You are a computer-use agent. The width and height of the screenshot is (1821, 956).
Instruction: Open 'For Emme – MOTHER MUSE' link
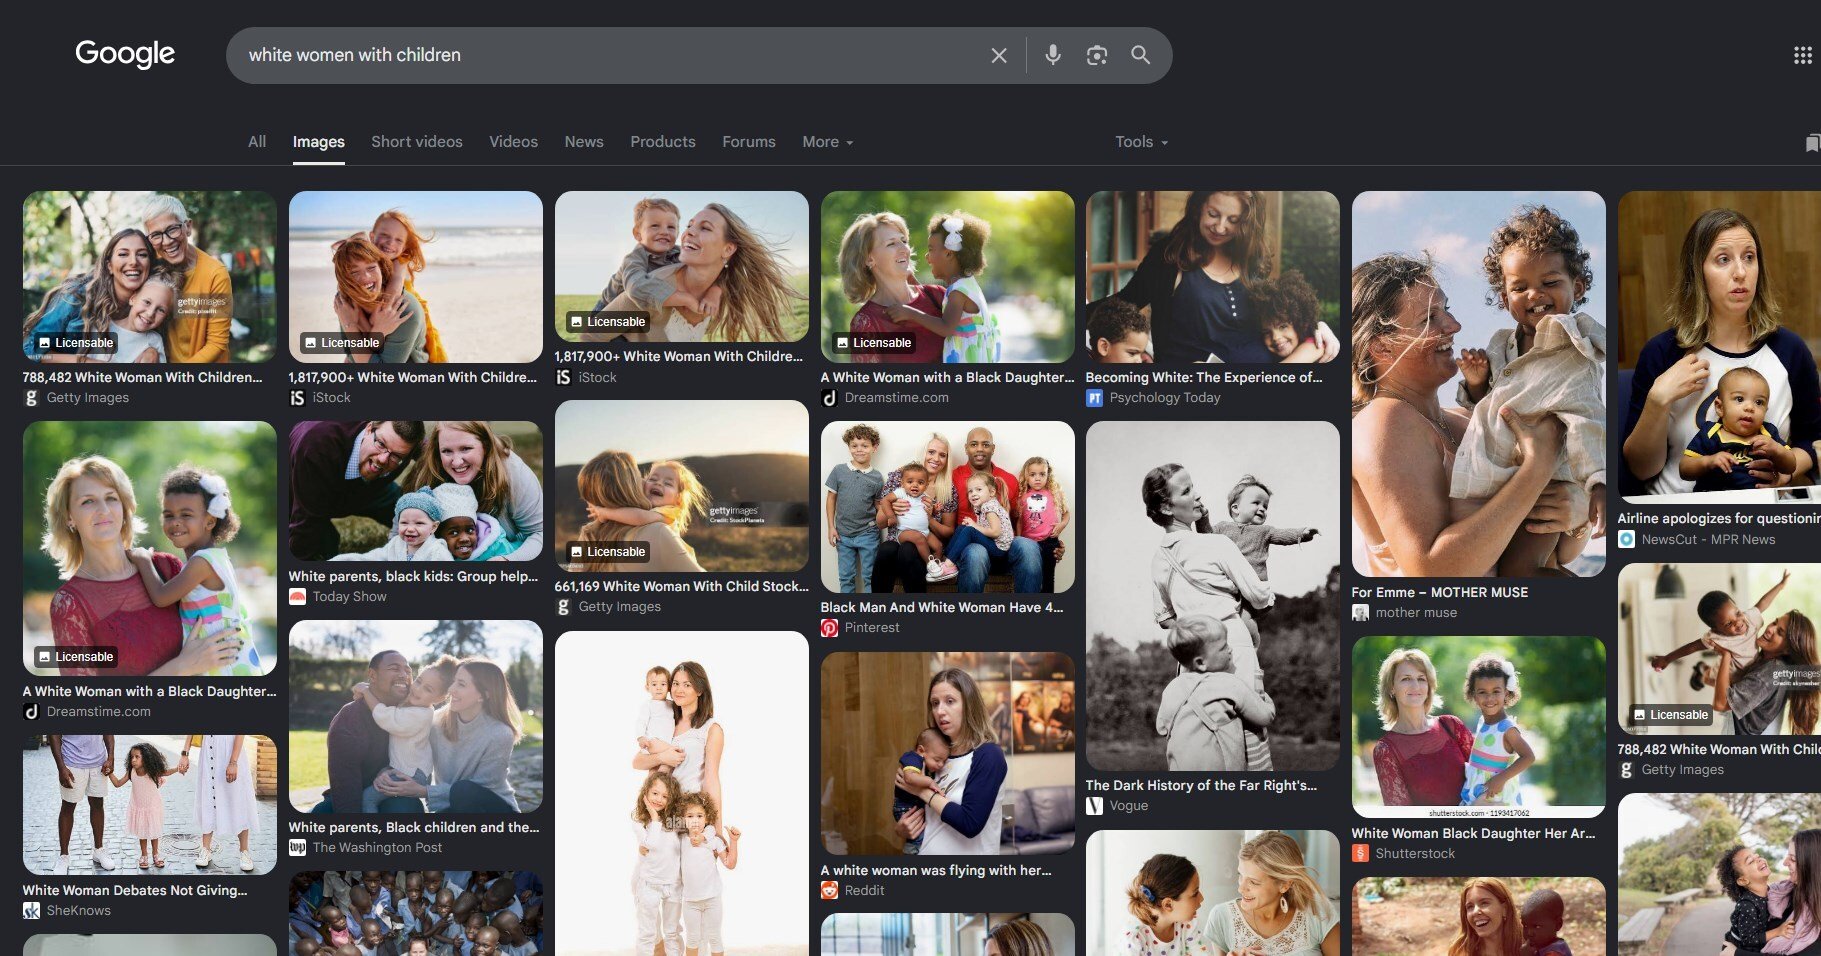pyautogui.click(x=1440, y=593)
